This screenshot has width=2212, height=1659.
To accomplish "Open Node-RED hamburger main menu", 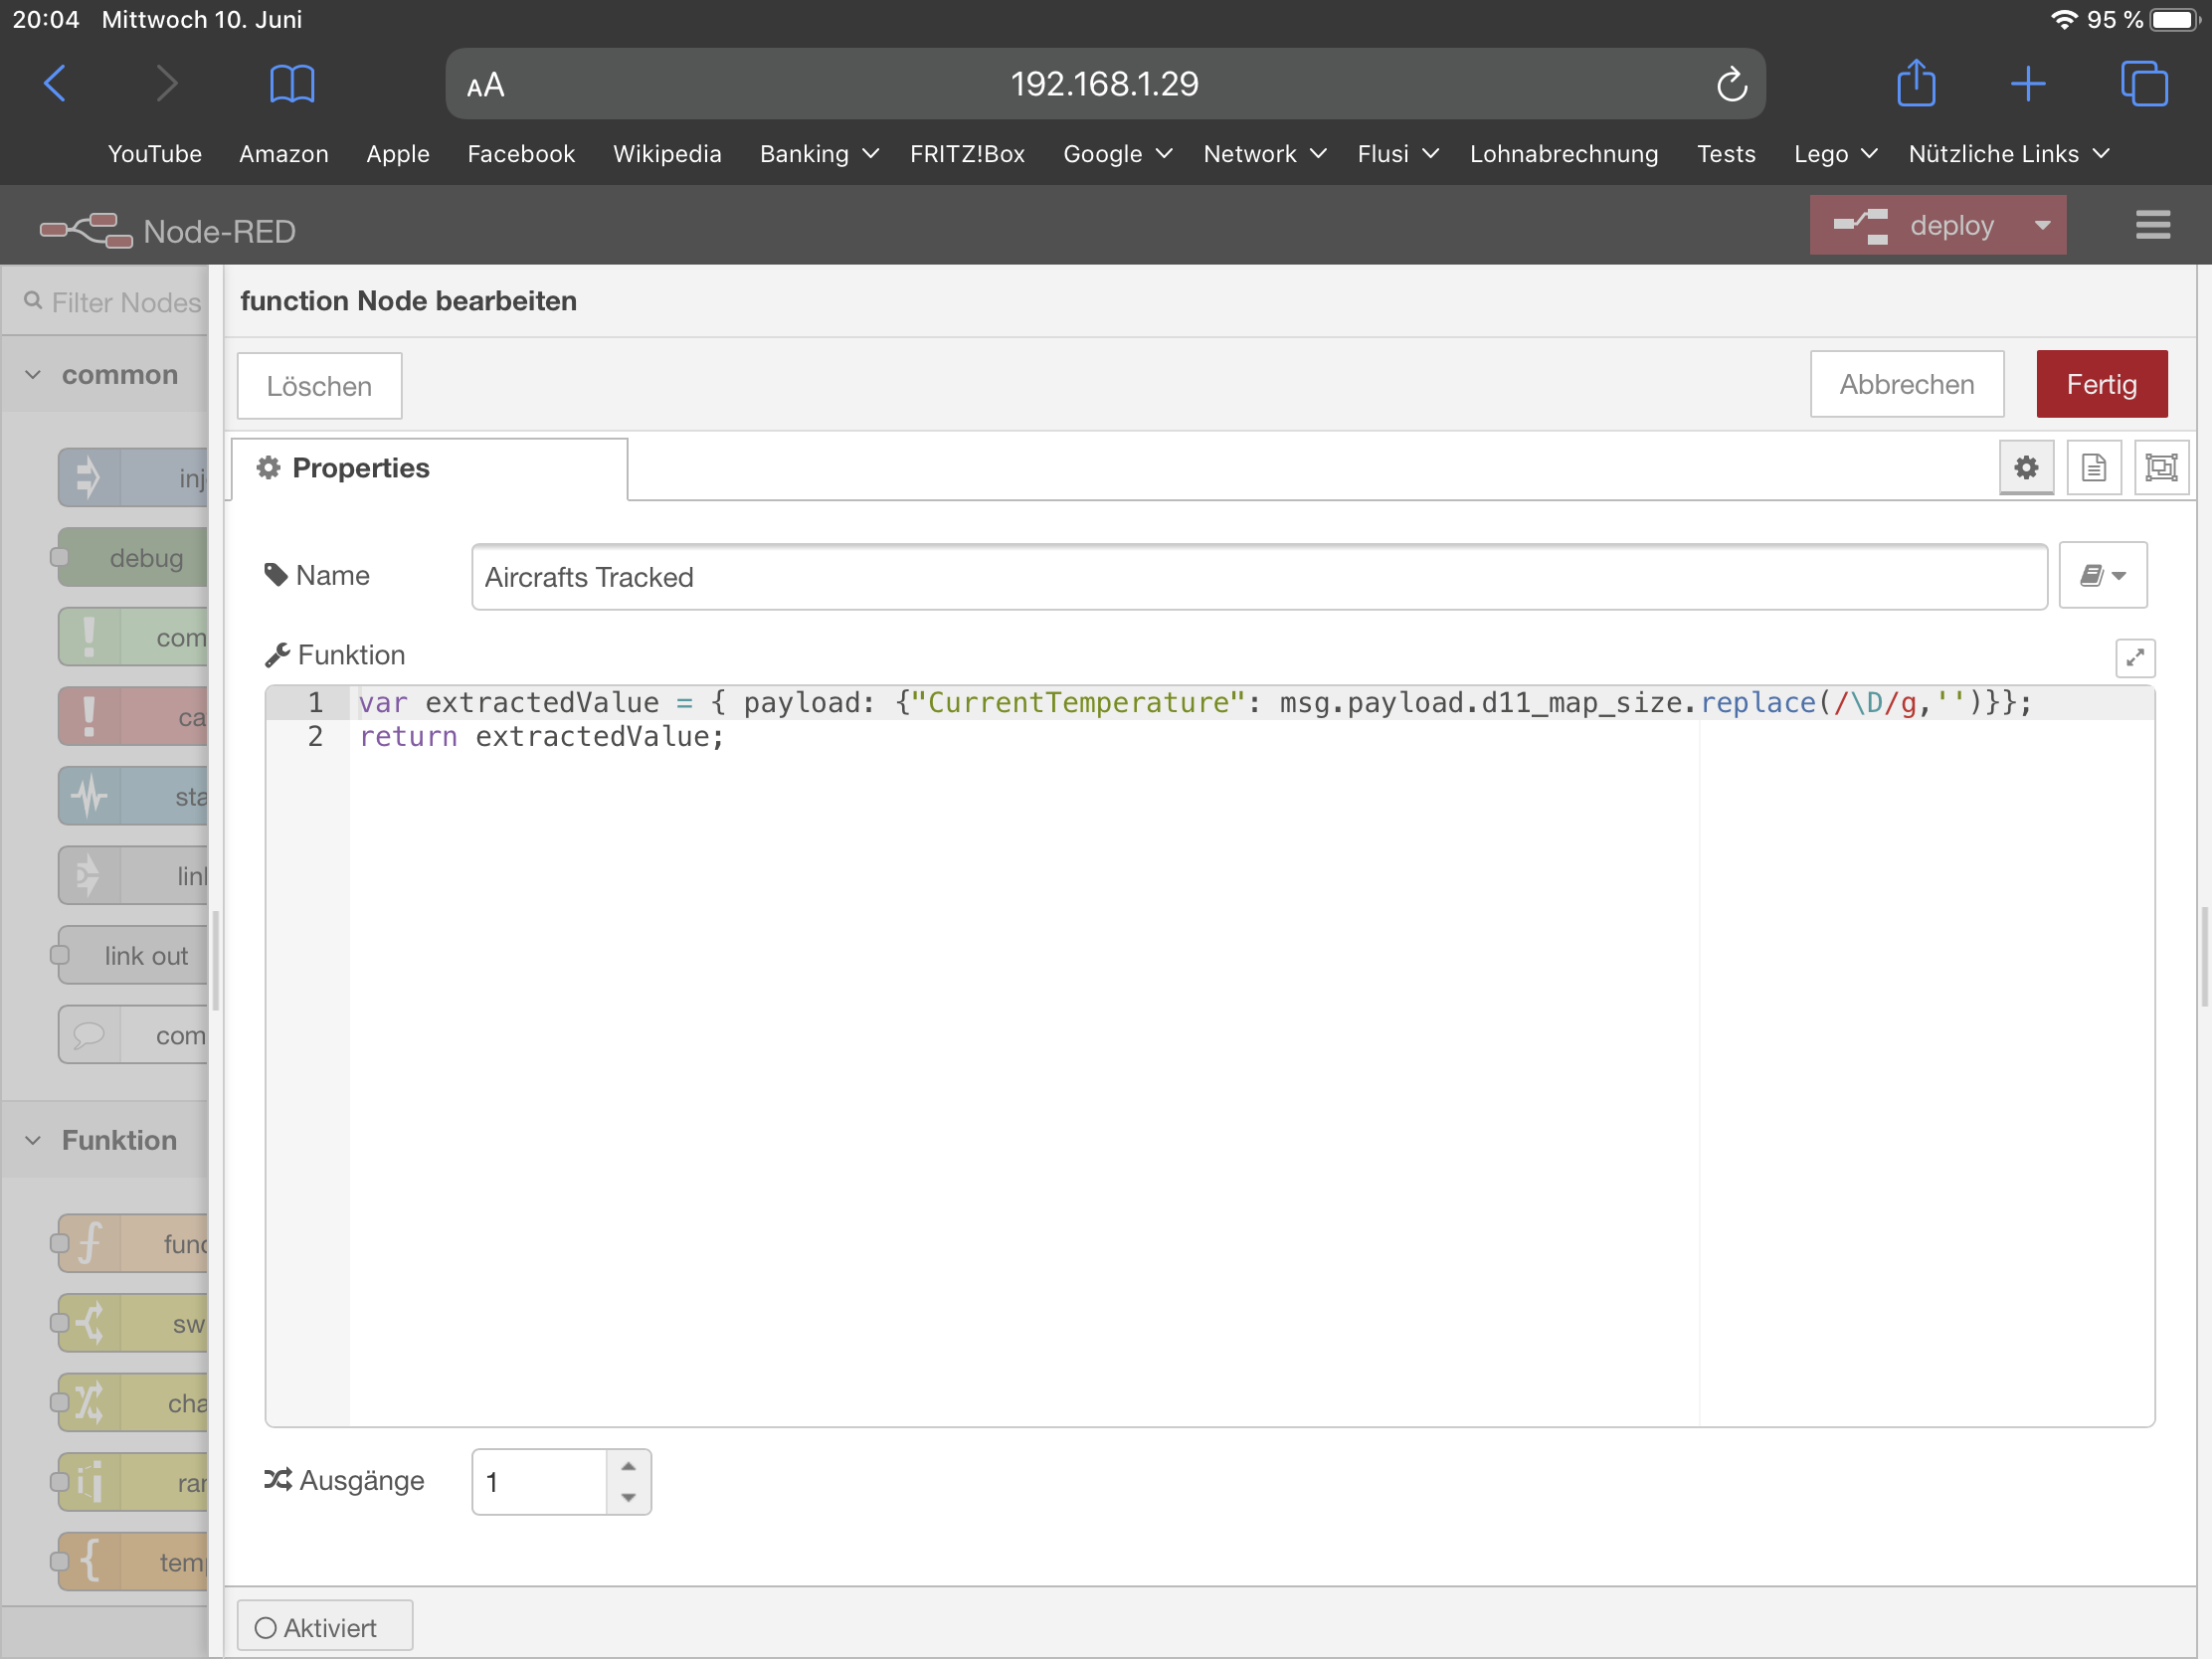I will coord(2152,225).
